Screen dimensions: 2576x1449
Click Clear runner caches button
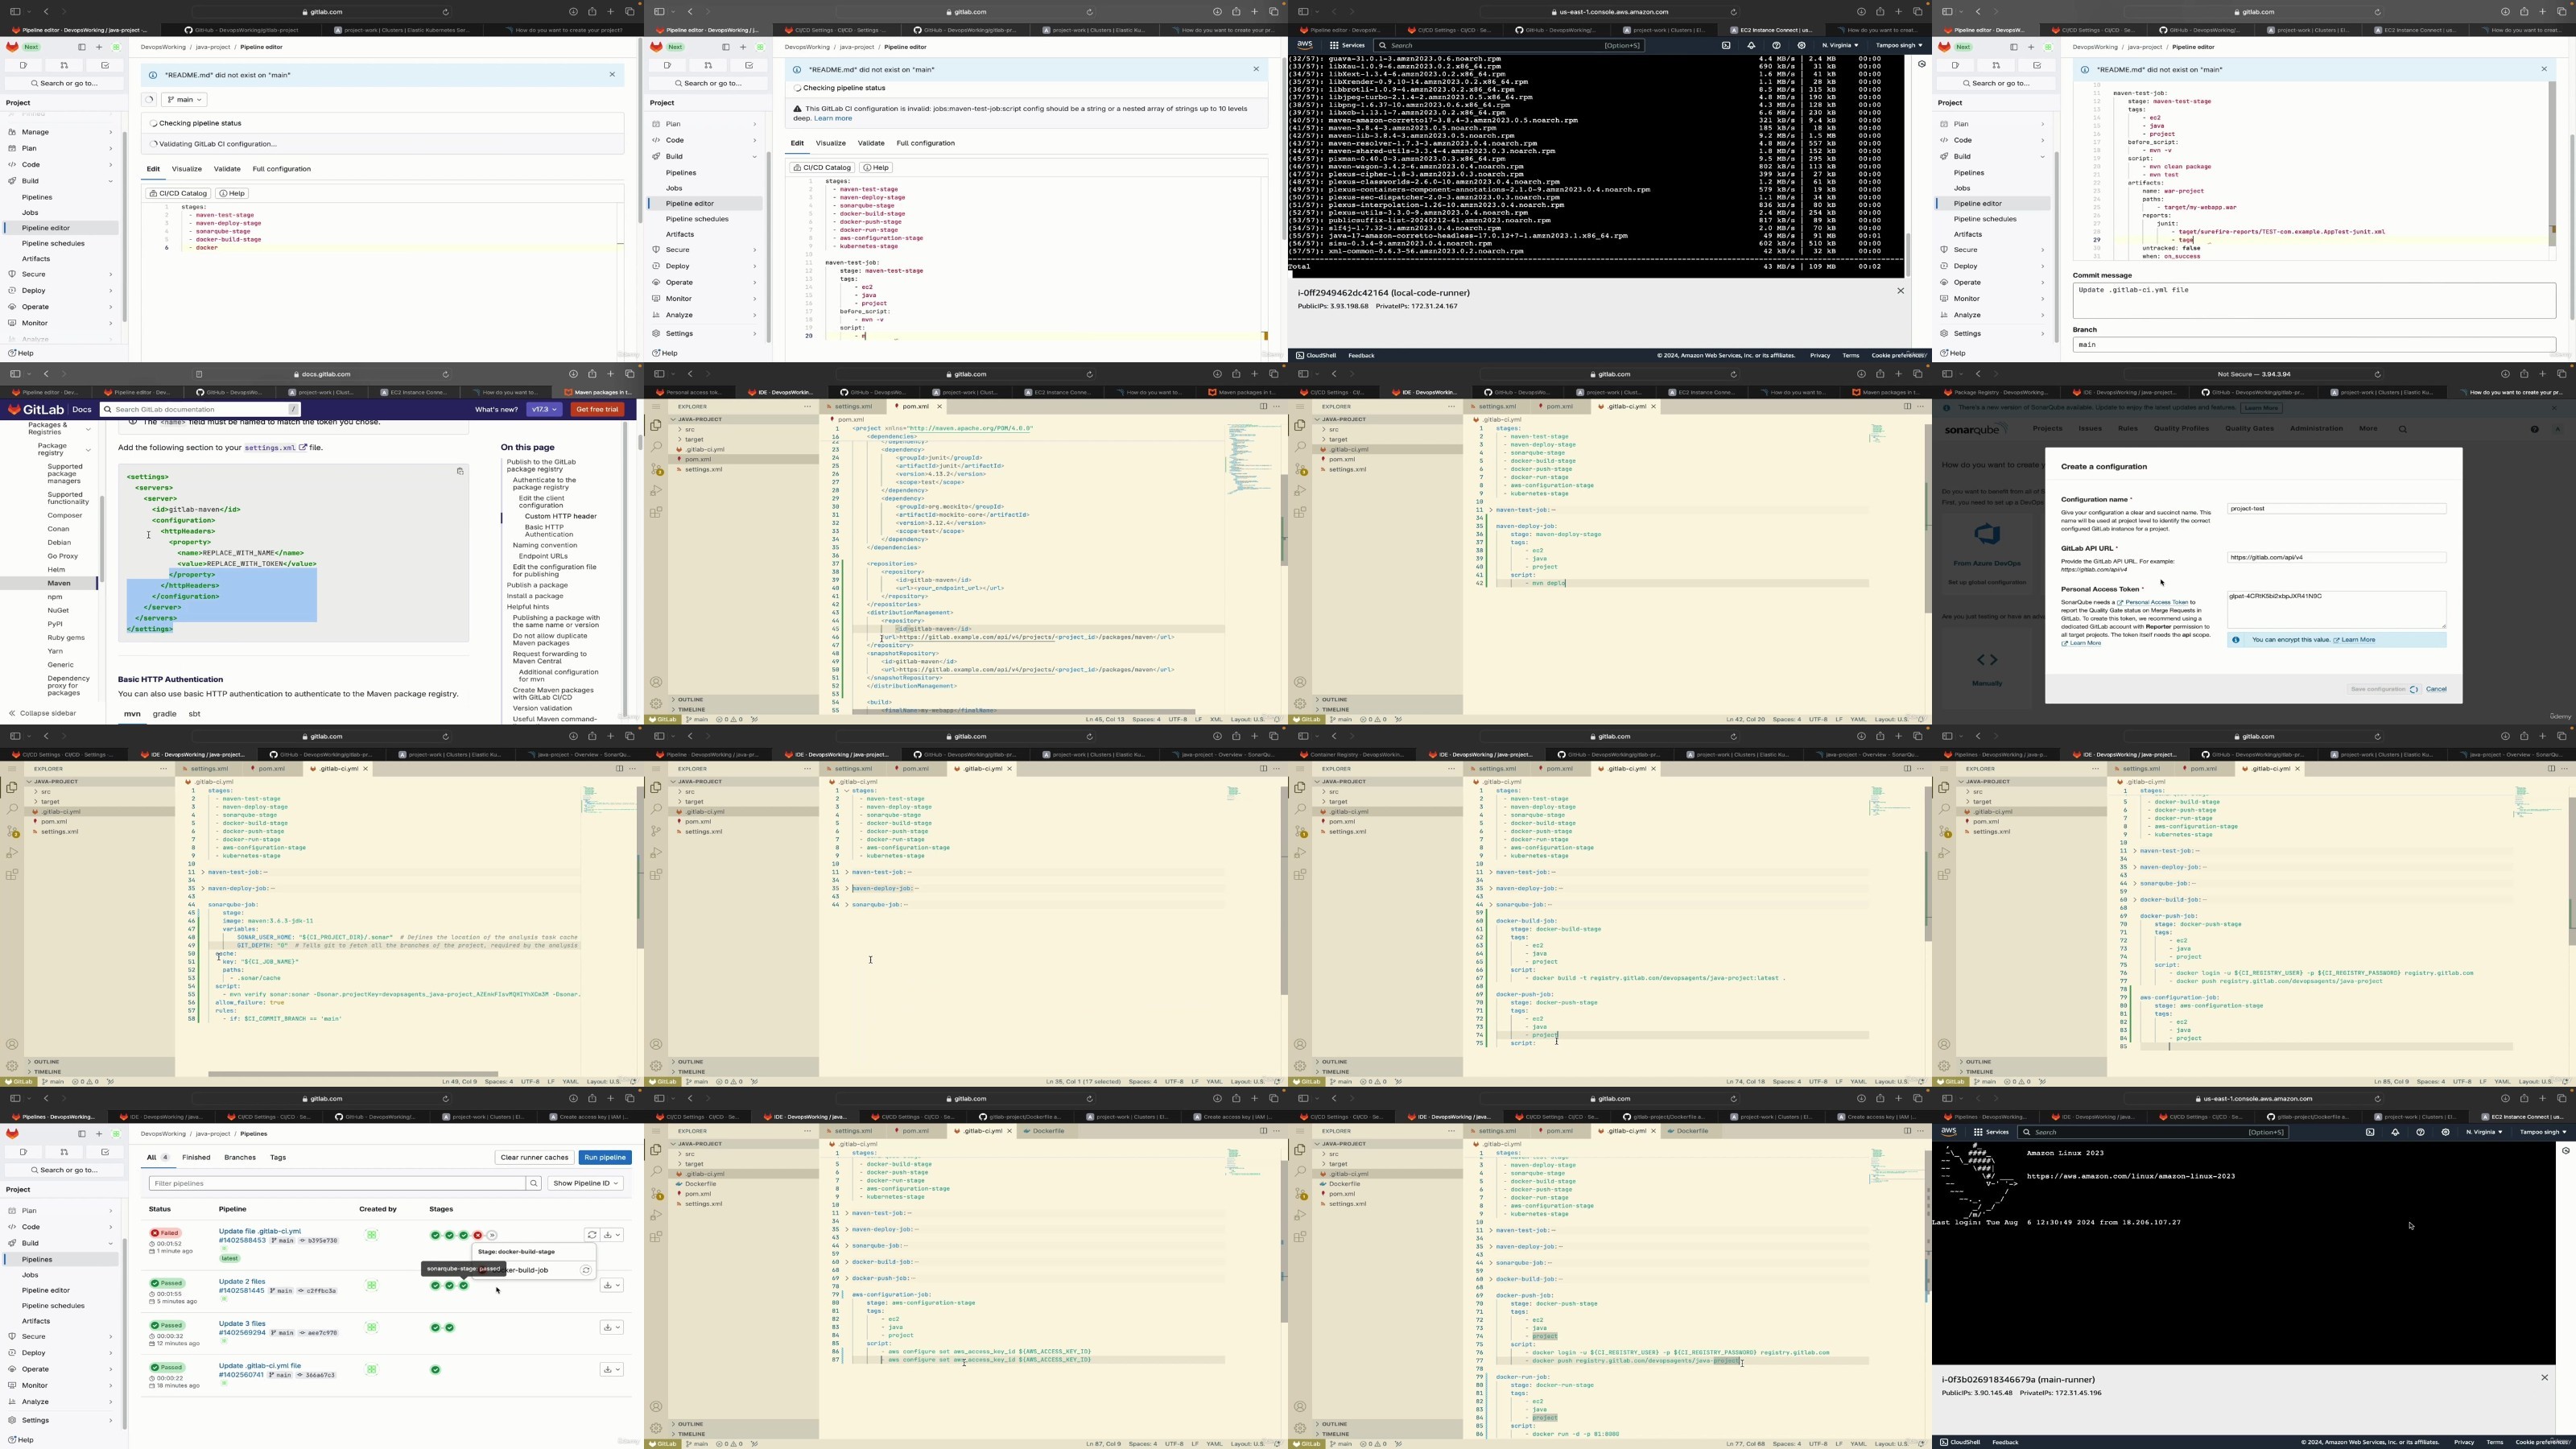click(x=534, y=1157)
